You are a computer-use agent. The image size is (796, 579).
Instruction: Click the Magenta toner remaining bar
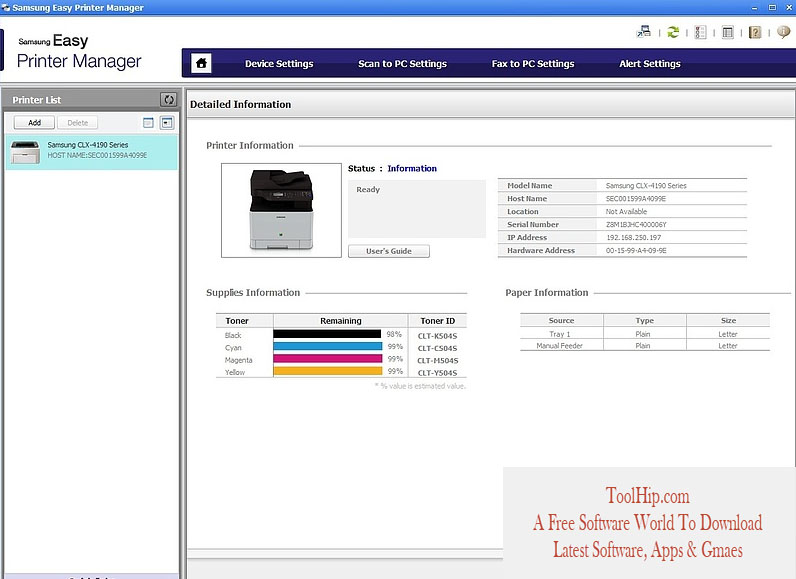tap(327, 359)
